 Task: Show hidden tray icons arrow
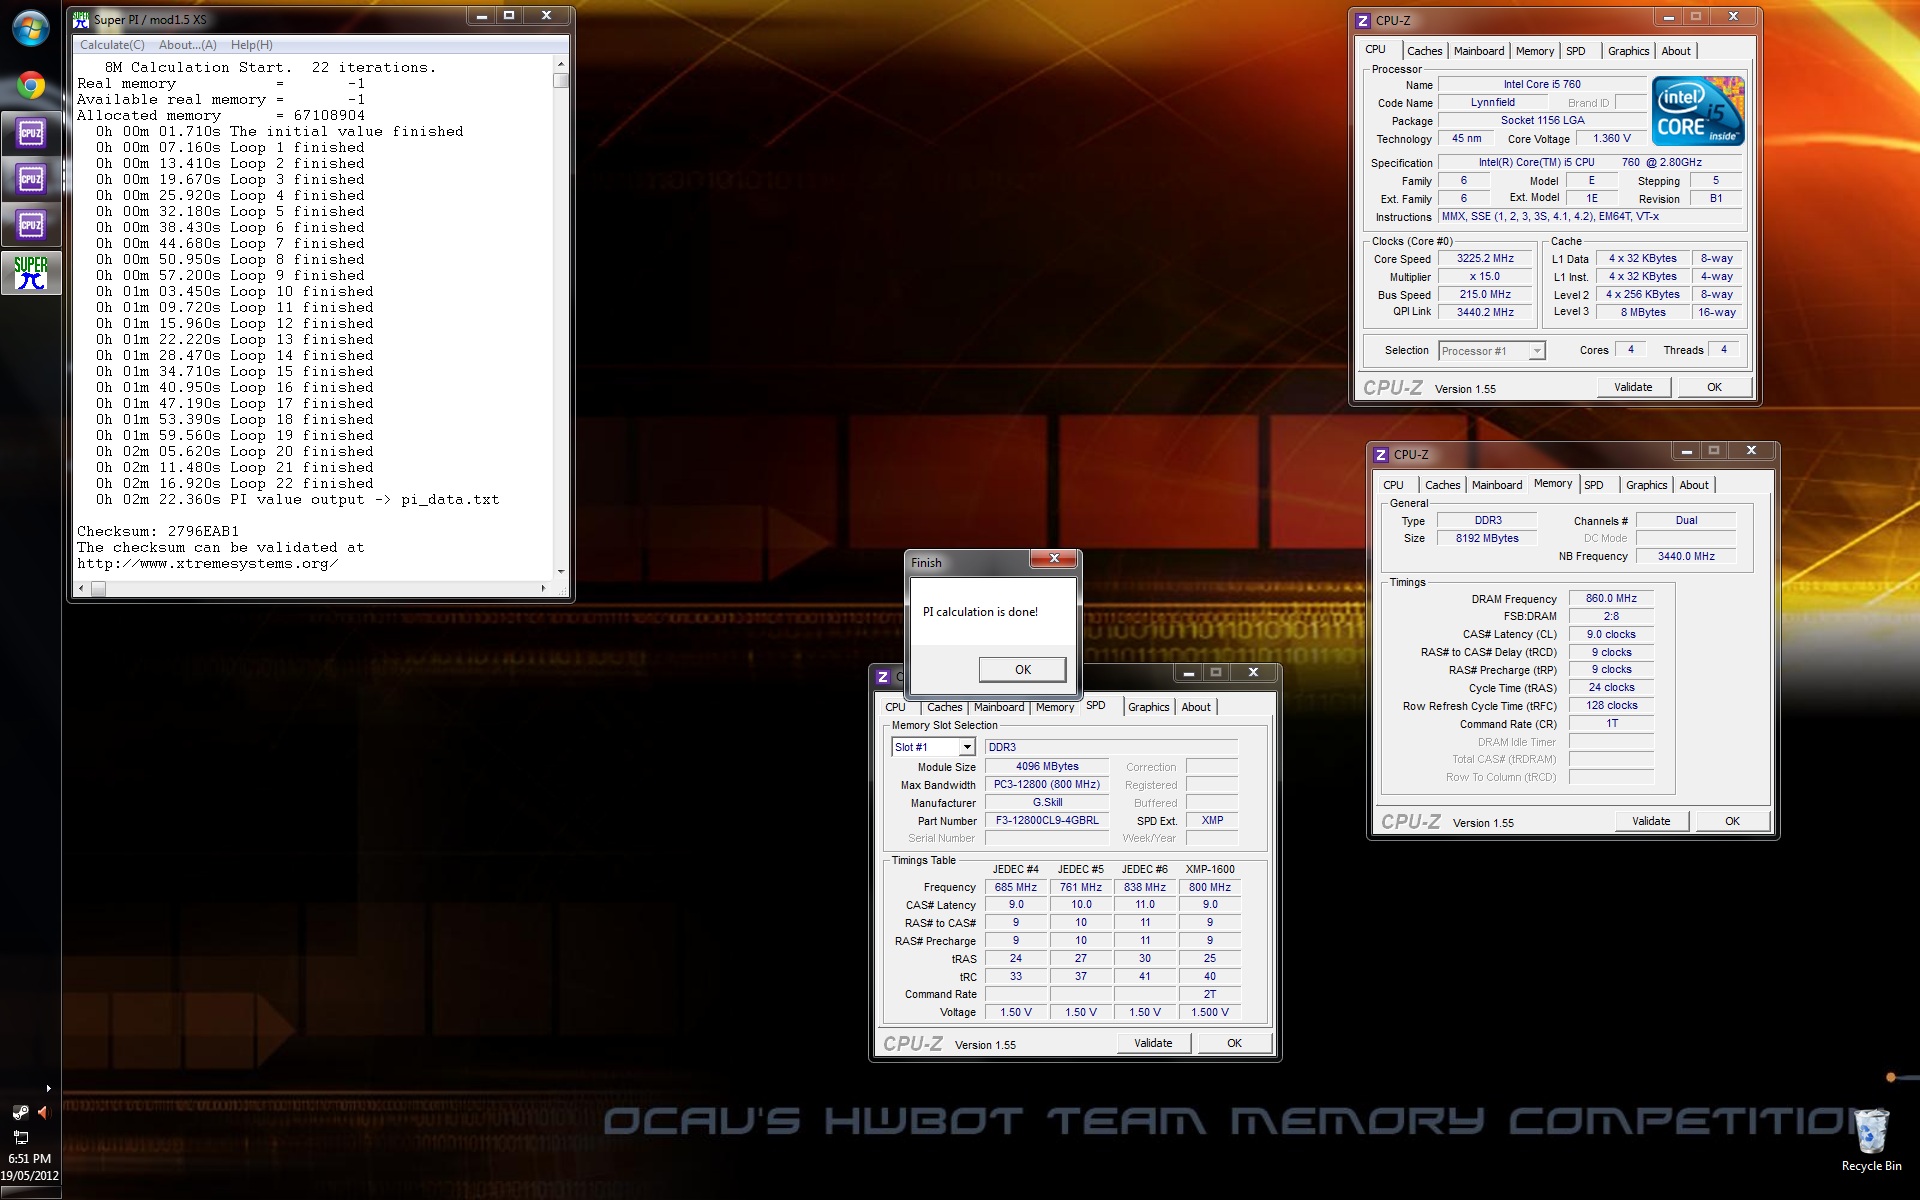click(48, 1088)
